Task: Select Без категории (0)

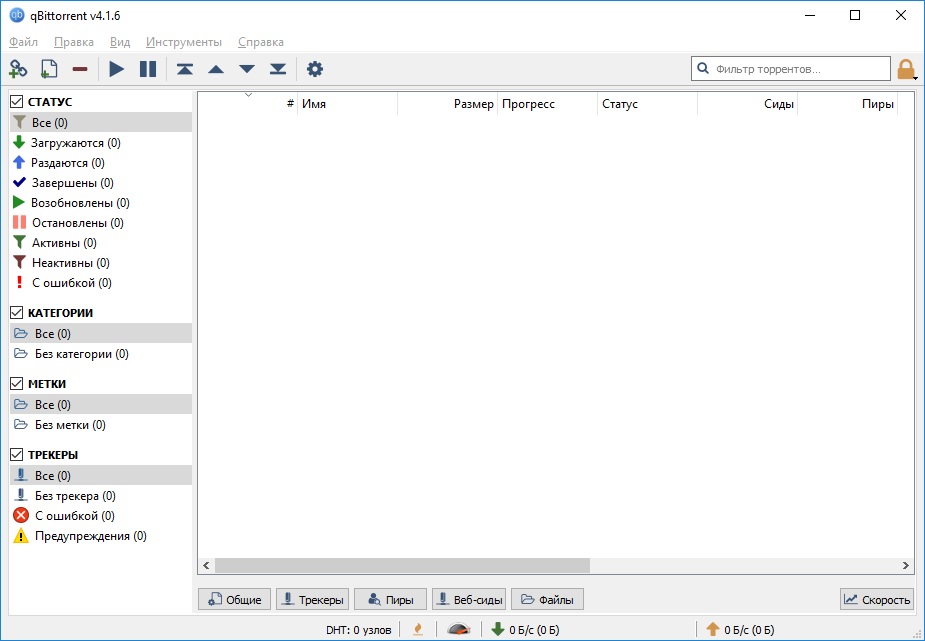Action: pyautogui.click(x=101, y=354)
